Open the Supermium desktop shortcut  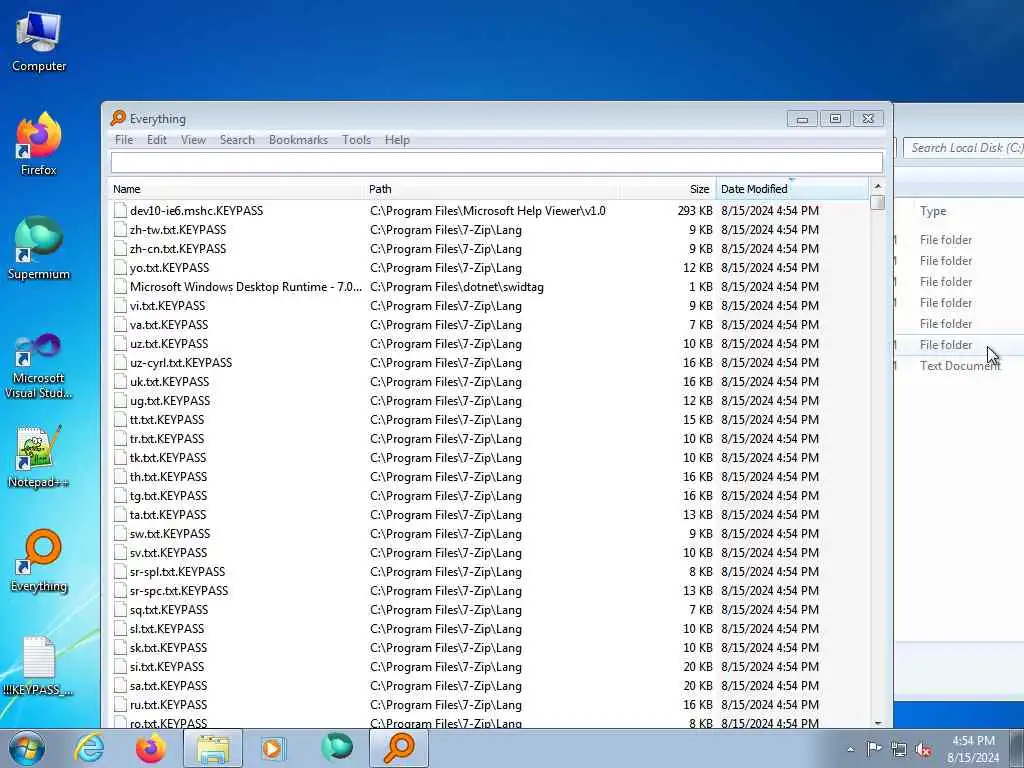(x=39, y=248)
